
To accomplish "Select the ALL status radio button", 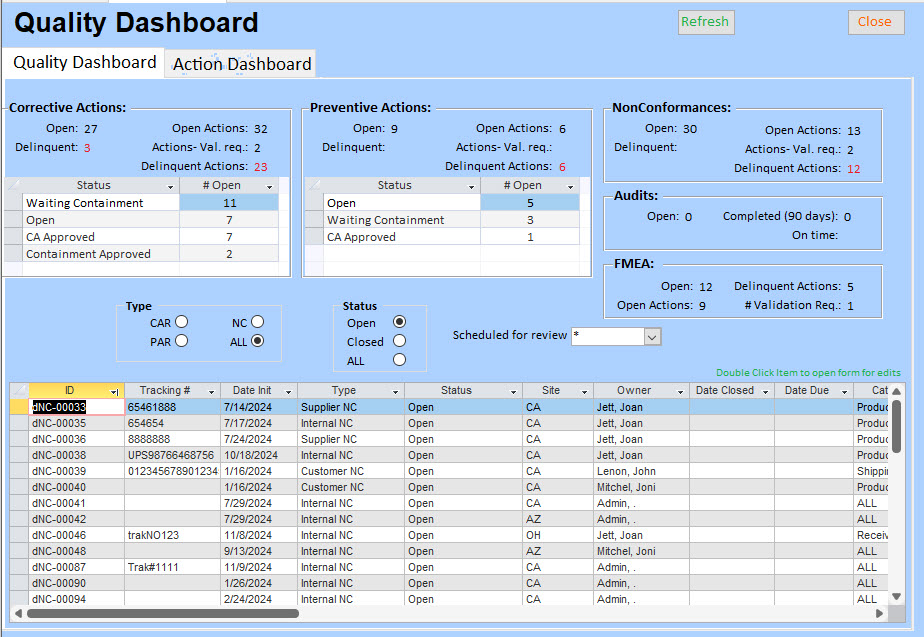I will tap(400, 360).
